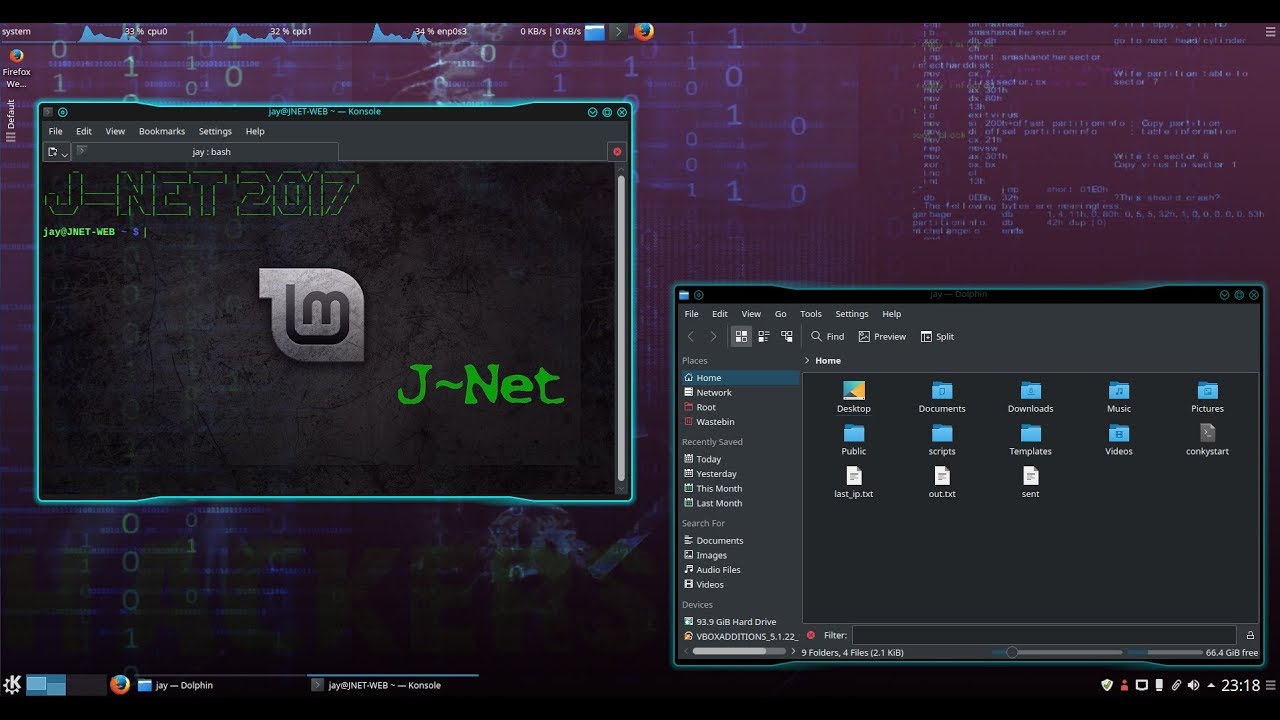Toggle filter lock button in Dolphin
1280x720 pixels.
pyautogui.click(x=1250, y=635)
